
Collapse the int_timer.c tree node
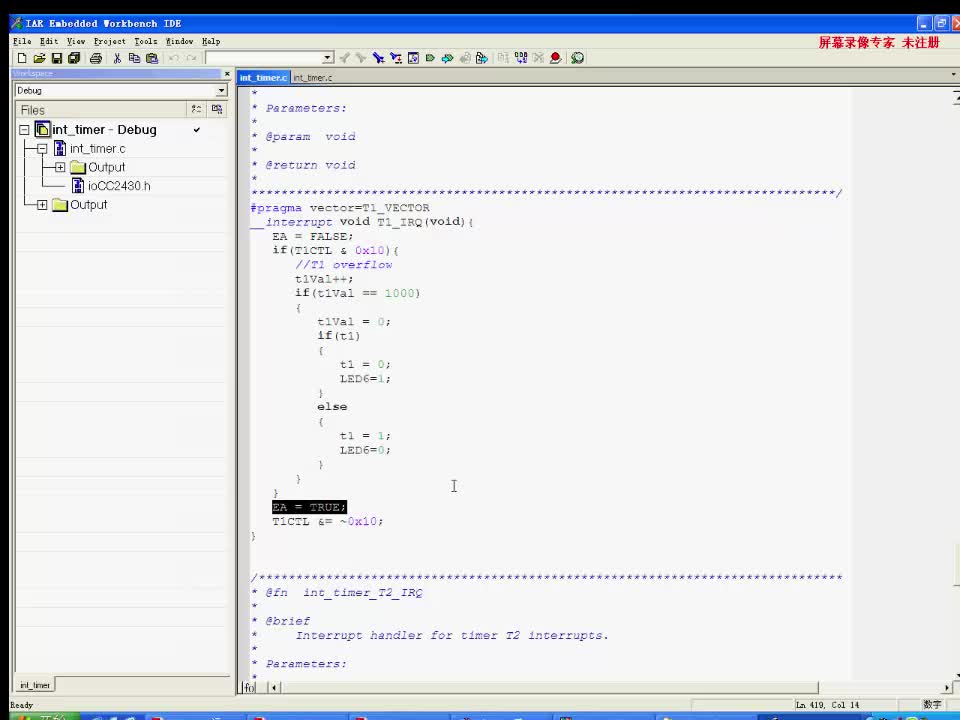tap(42, 149)
